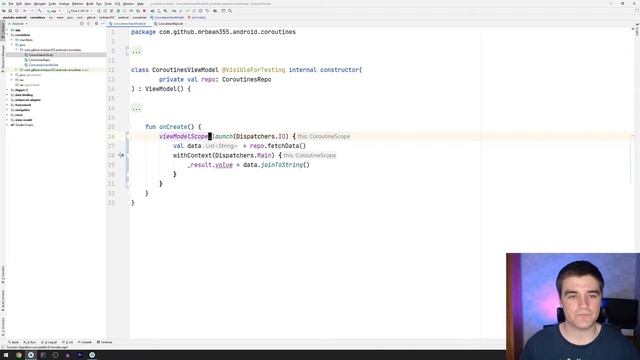
Task: Open the File menu
Action: click(11, 4)
